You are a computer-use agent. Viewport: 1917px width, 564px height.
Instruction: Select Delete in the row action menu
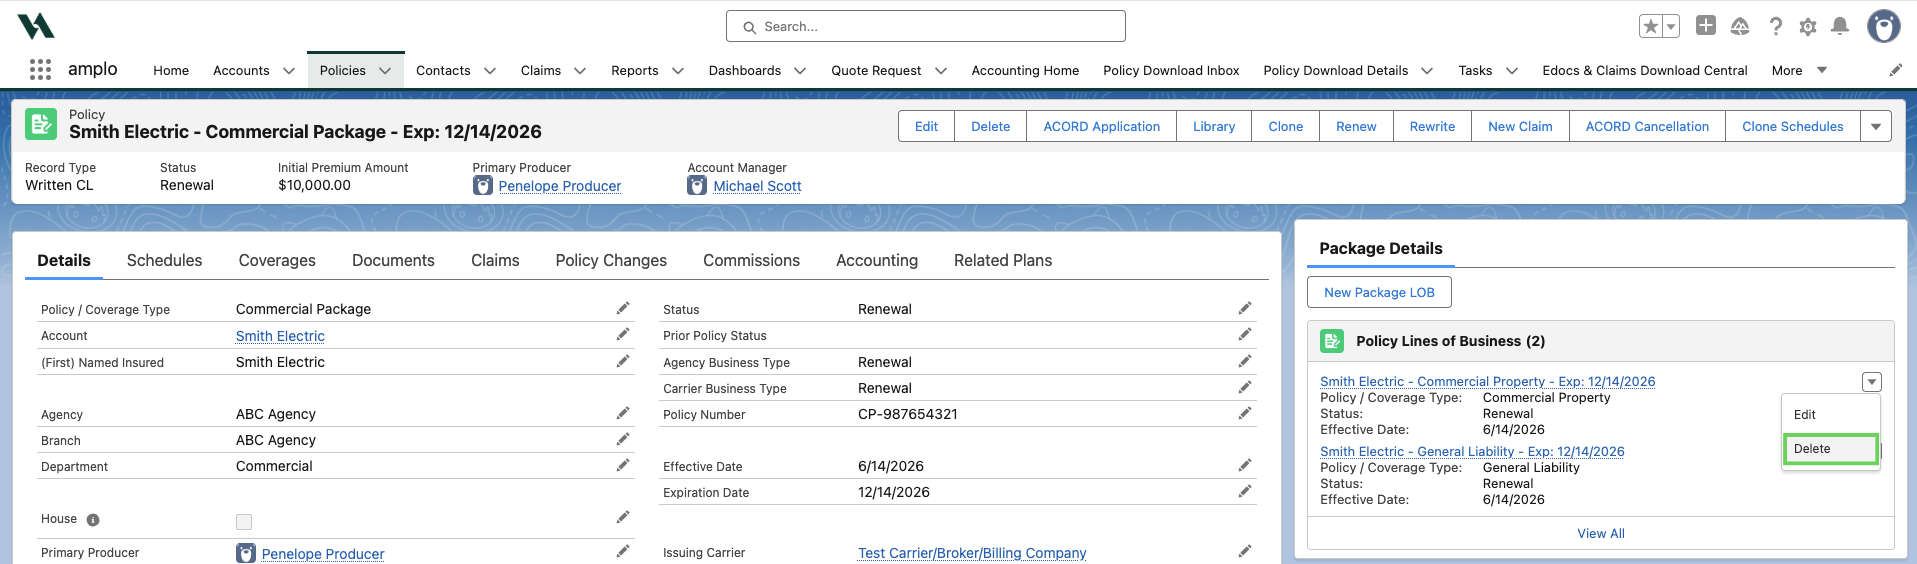coord(1831,449)
